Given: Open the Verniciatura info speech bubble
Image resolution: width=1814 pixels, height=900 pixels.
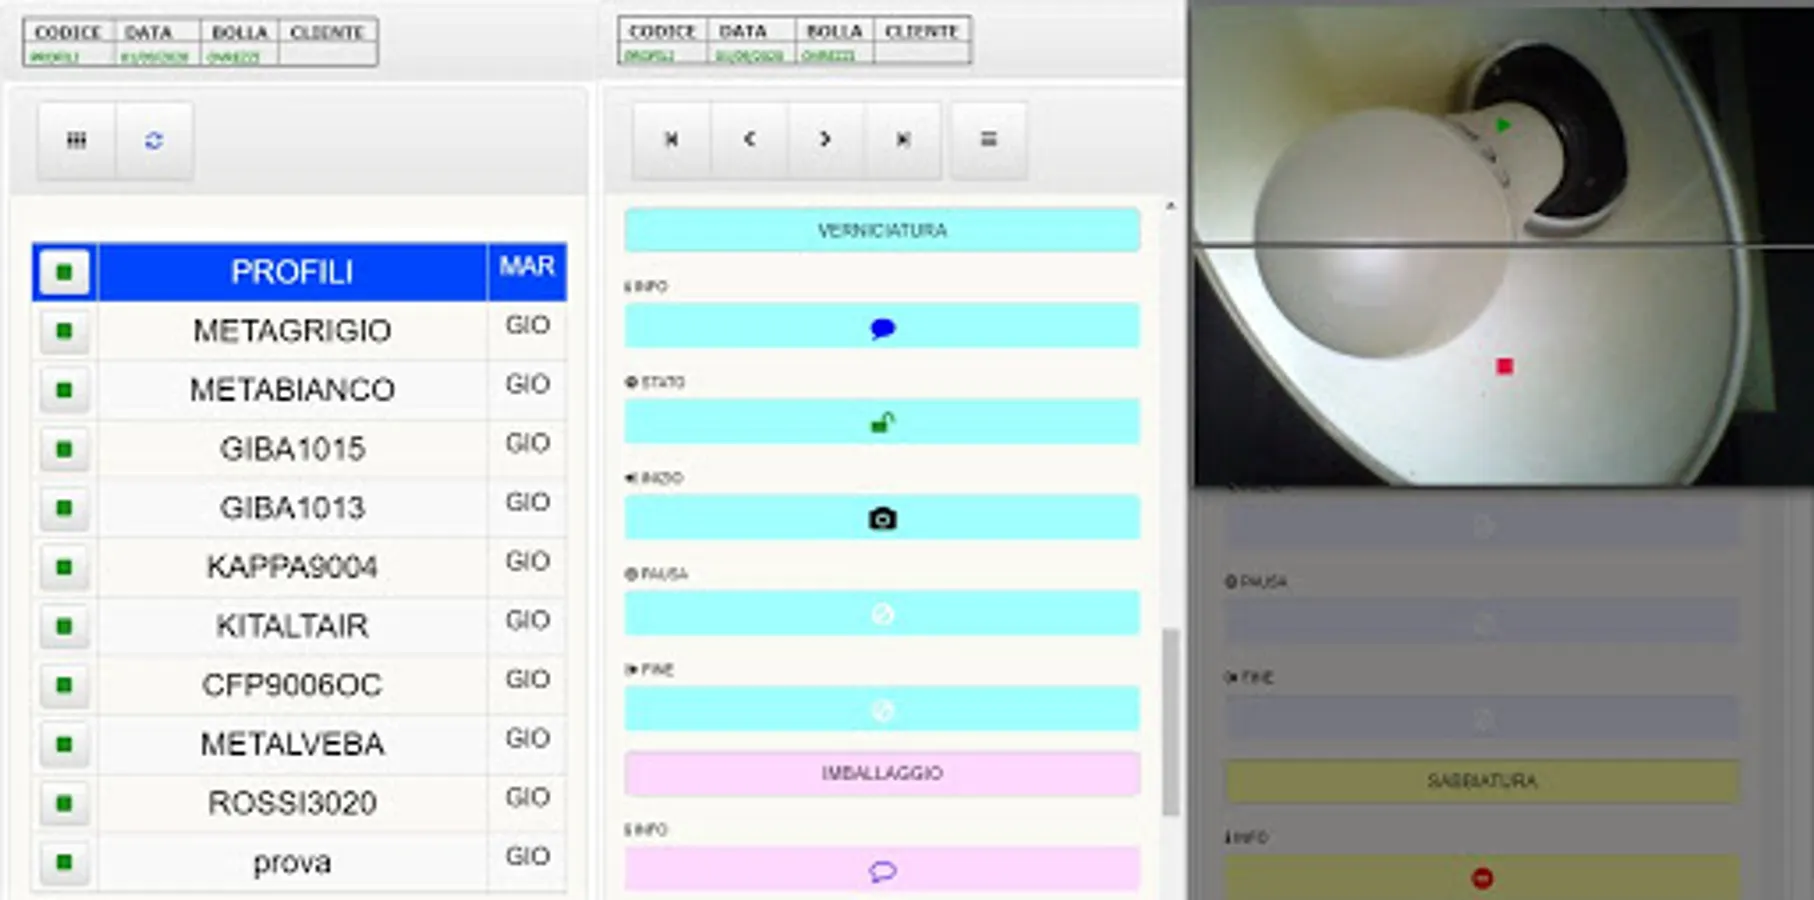Looking at the screenshot, I should pyautogui.click(x=882, y=326).
